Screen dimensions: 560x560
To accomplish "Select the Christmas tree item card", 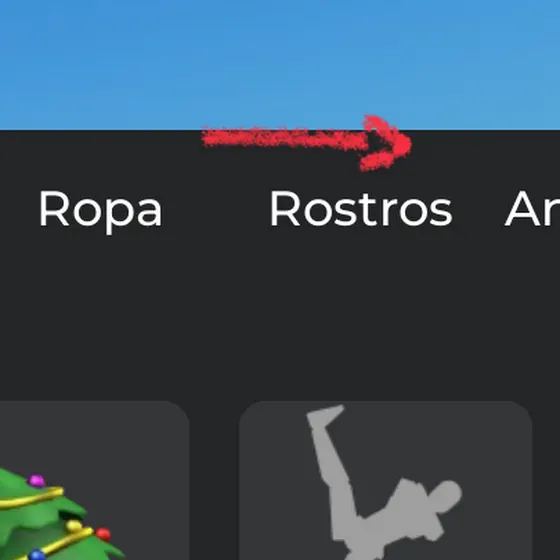I will pyautogui.click(x=94, y=480).
